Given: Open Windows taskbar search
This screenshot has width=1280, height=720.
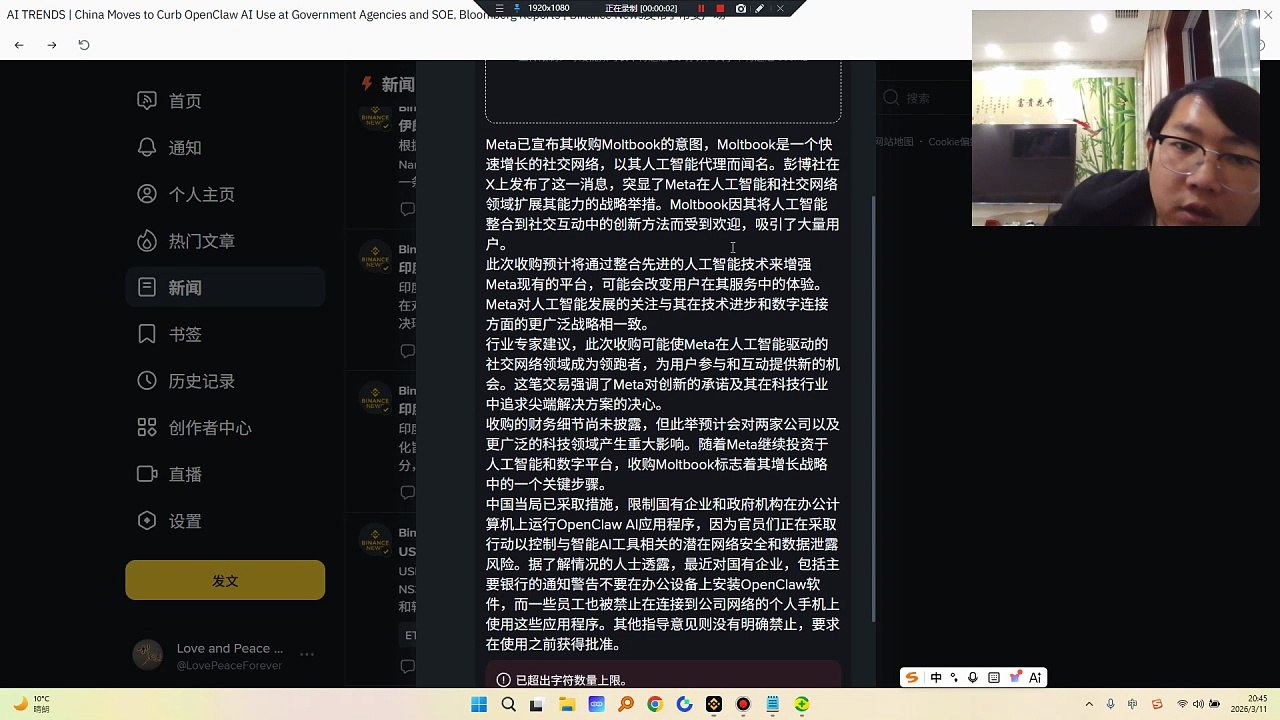Looking at the screenshot, I should (x=508, y=704).
